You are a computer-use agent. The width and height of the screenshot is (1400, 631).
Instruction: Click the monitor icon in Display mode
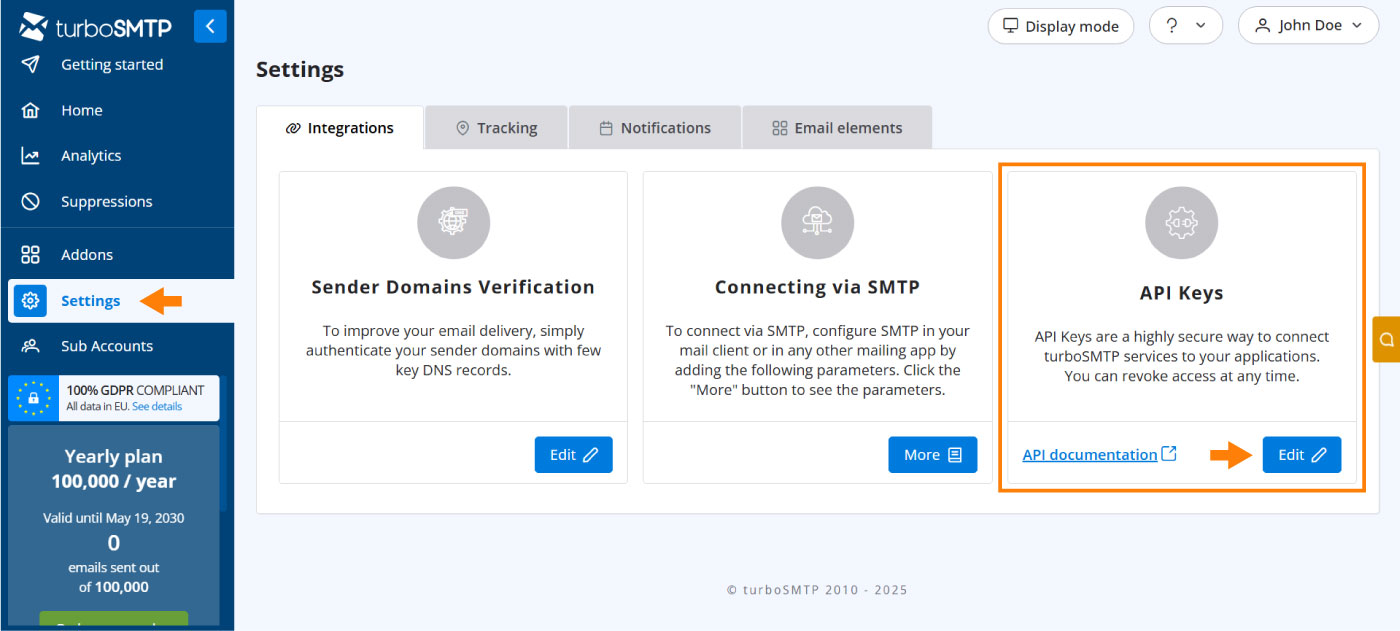(x=1011, y=26)
